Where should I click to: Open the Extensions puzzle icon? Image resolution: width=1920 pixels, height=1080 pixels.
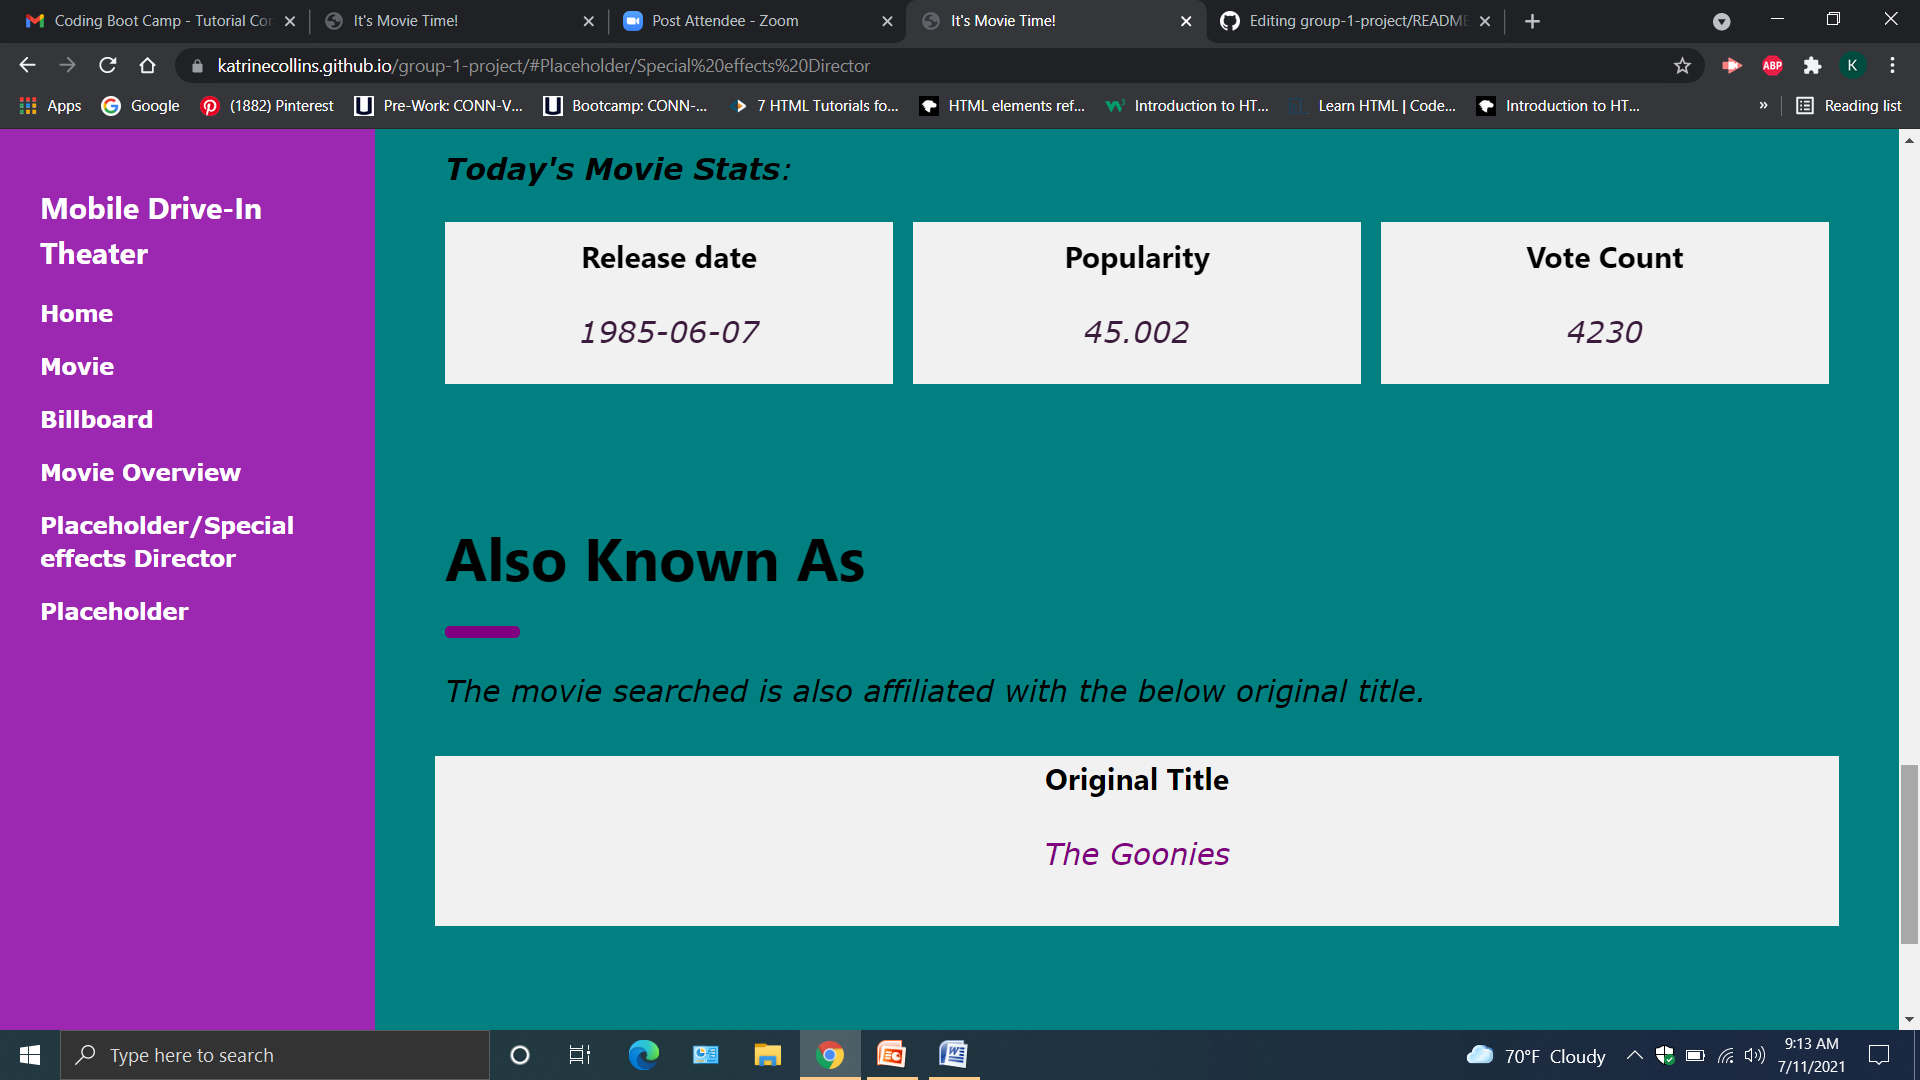coord(1812,66)
